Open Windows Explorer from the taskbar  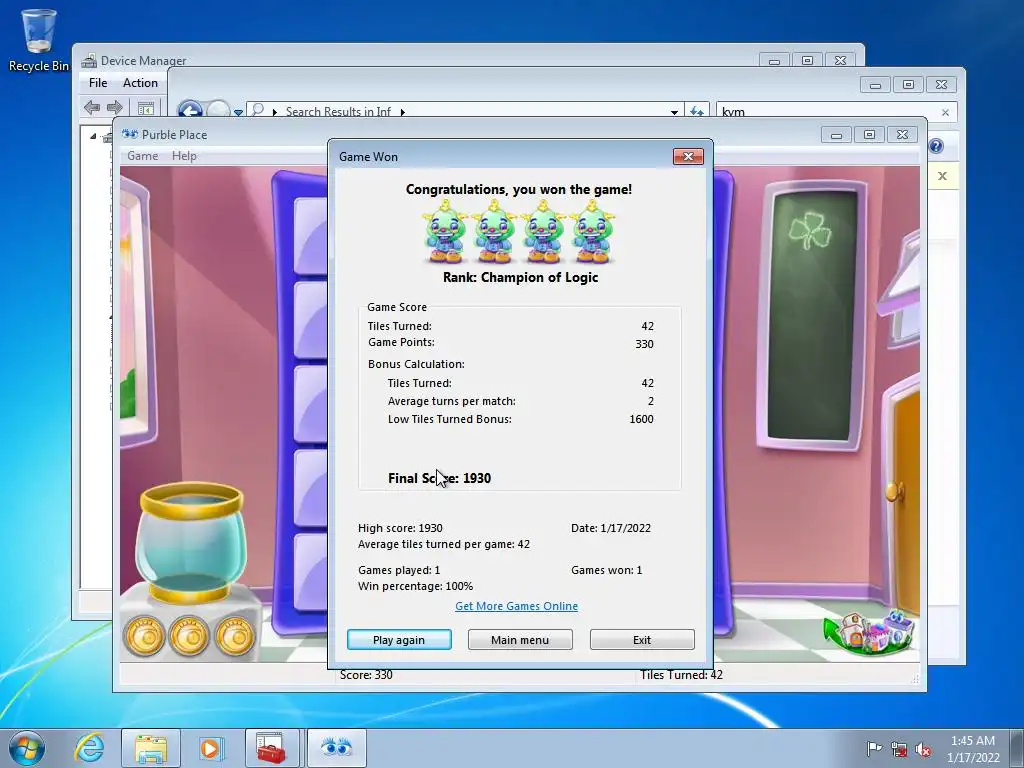coord(150,748)
